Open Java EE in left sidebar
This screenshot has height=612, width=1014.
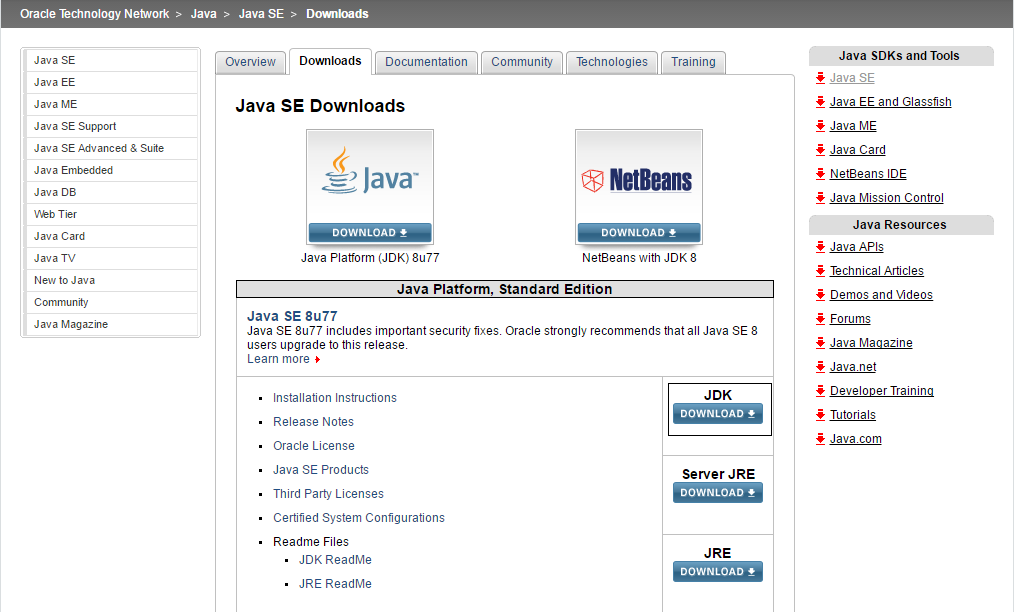(111, 82)
